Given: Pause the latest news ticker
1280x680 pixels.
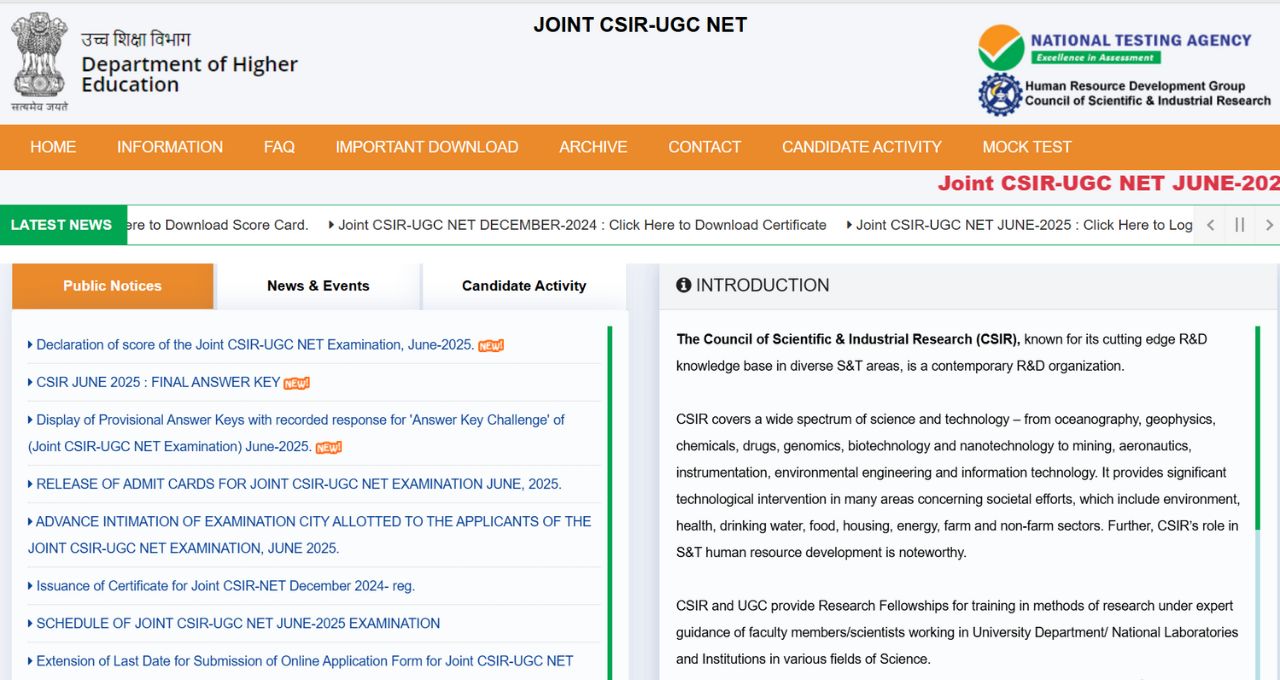Looking at the screenshot, I should tap(1240, 225).
